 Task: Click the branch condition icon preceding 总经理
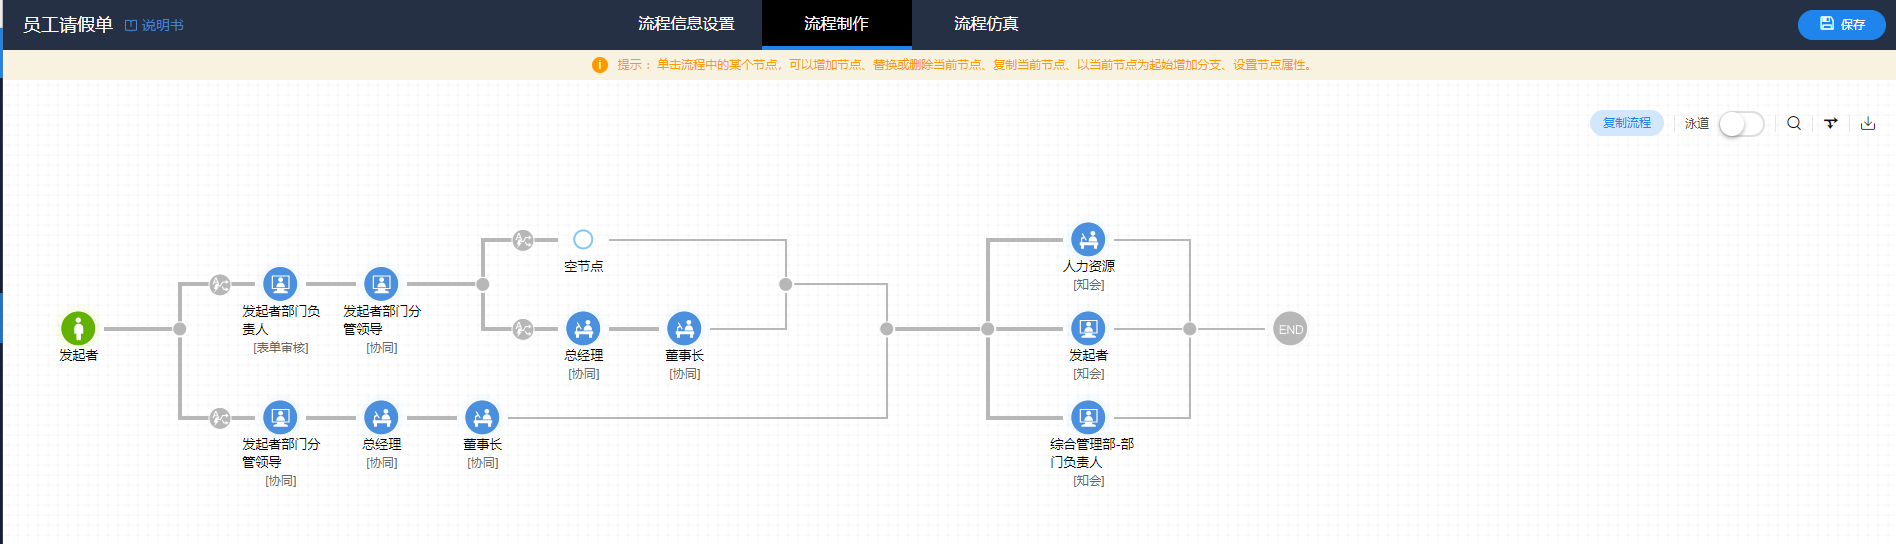(x=523, y=329)
